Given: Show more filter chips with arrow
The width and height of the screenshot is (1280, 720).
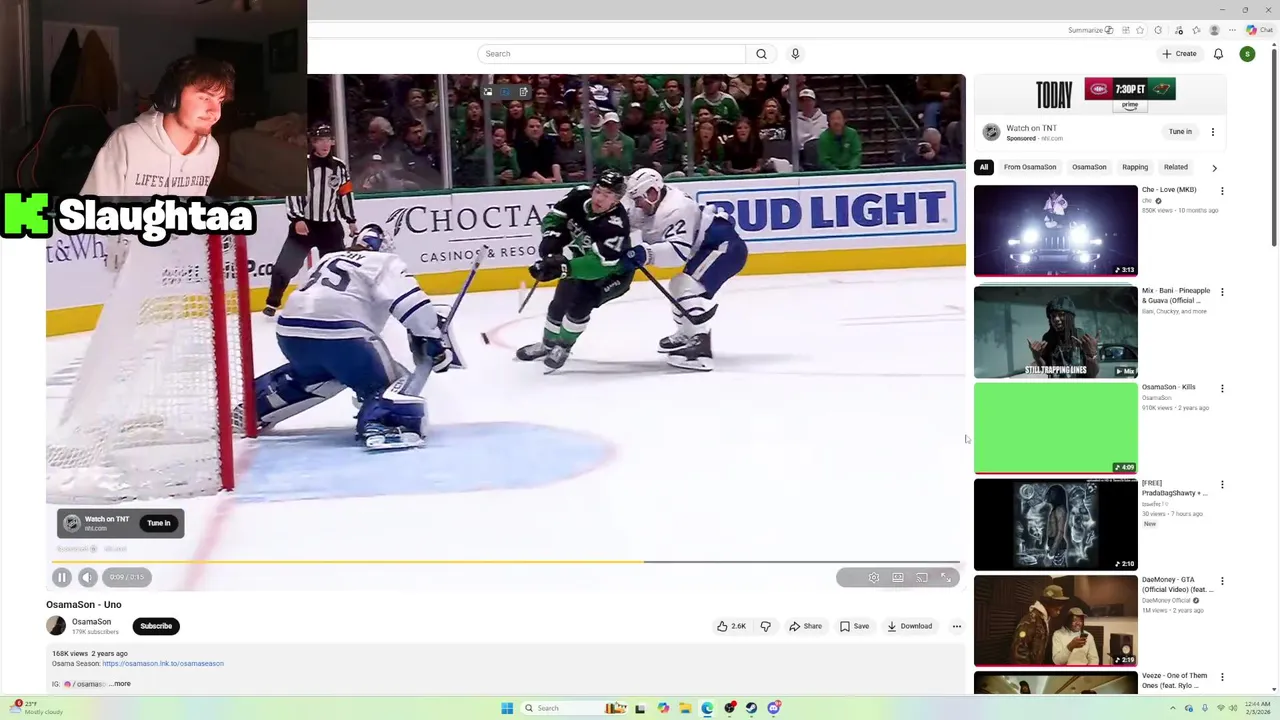Looking at the screenshot, I should coord(1214,168).
